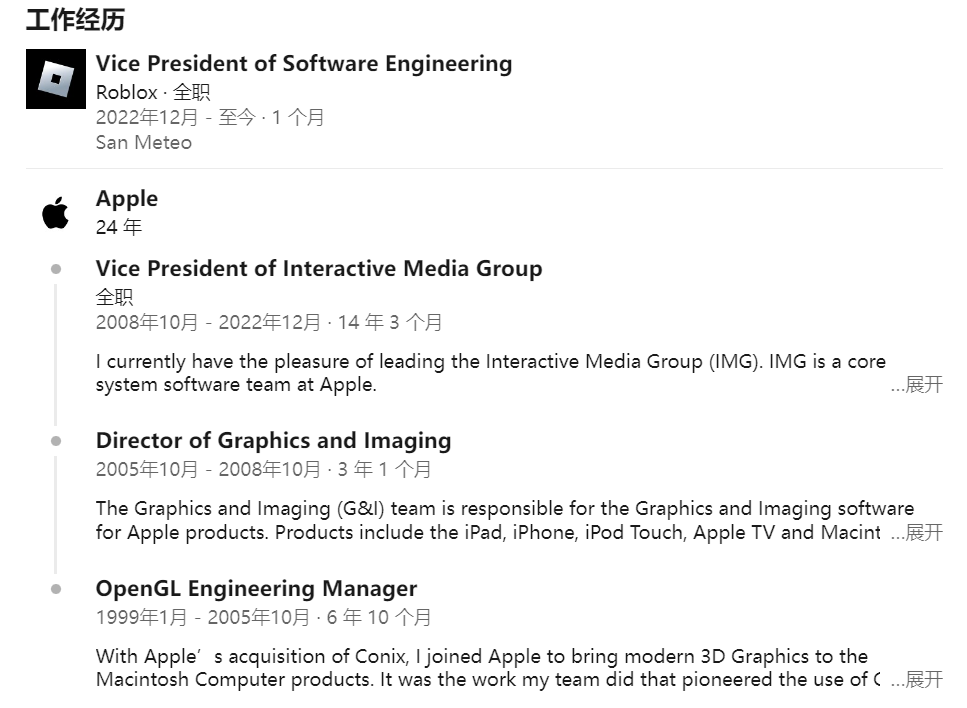Select the timeline dot beside OpenGL Engineering Manager
Image resolution: width=967 pixels, height=708 pixels.
tap(56, 589)
